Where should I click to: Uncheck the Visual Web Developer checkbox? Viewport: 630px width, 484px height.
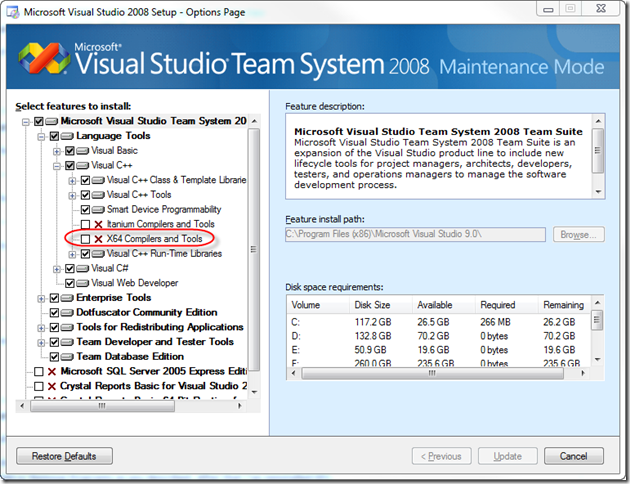70,284
